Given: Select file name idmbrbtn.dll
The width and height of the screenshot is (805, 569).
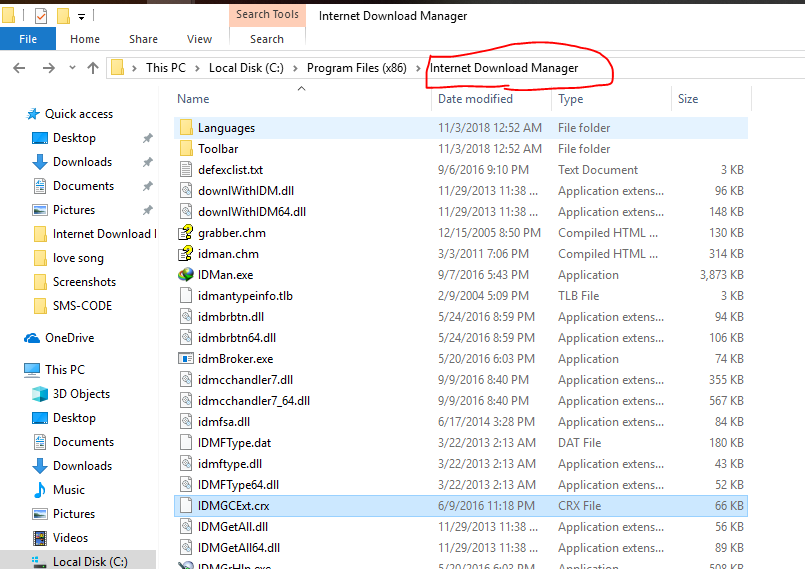Looking at the screenshot, I should 231,317.
